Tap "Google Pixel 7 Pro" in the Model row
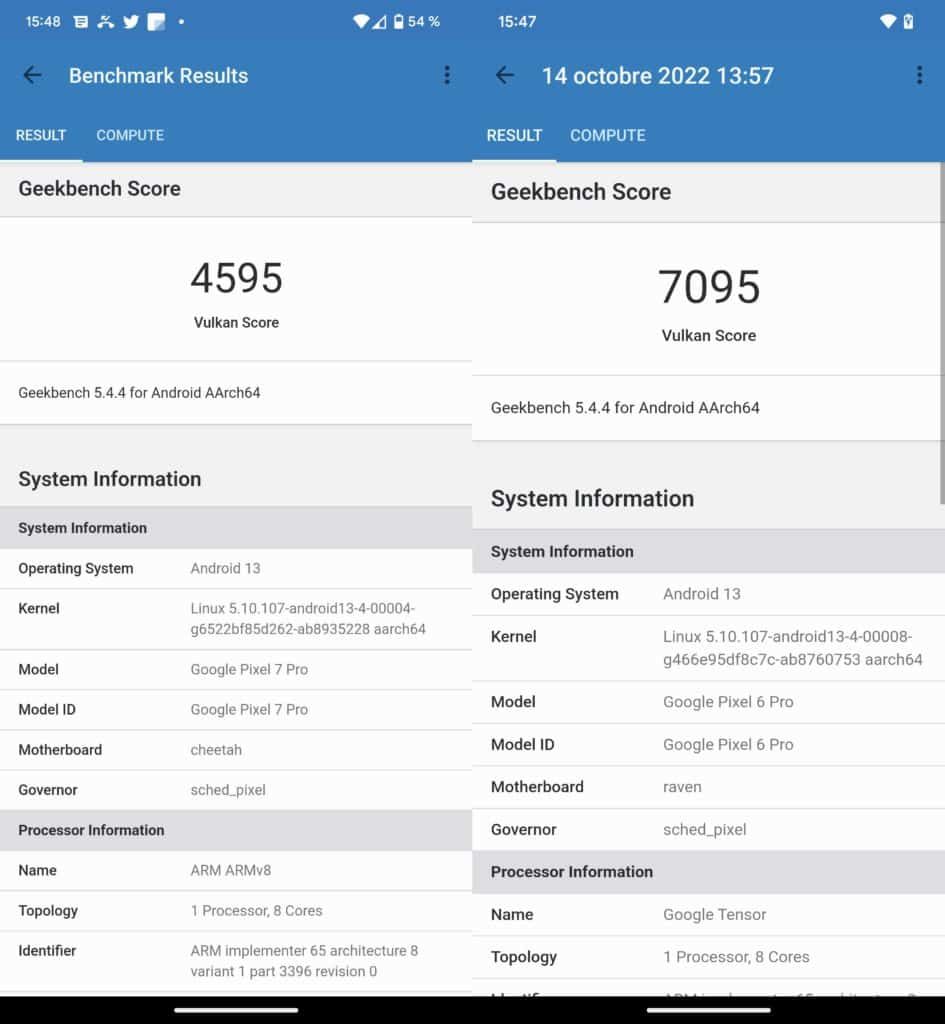945x1024 pixels. [249, 669]
